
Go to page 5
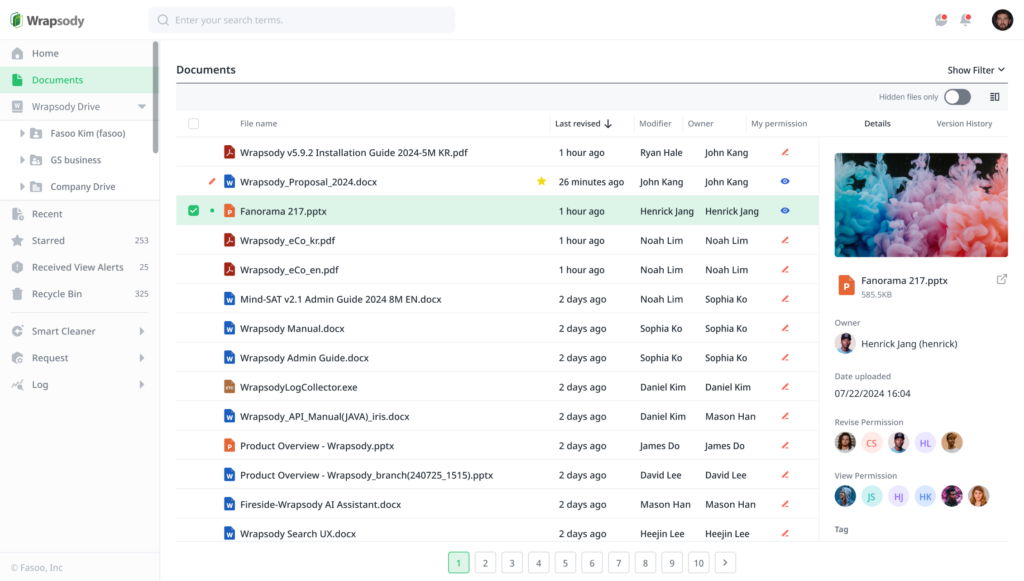(x=565, y=563)
